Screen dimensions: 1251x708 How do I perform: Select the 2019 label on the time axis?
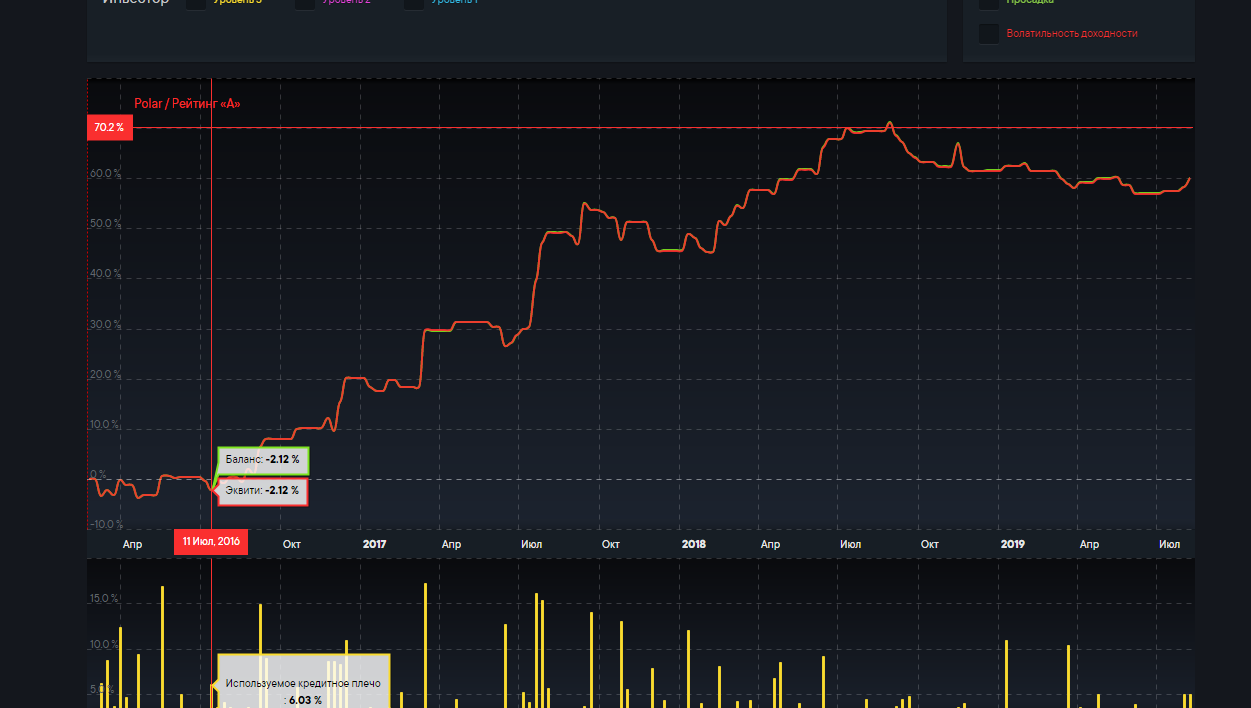point(1012,544)
